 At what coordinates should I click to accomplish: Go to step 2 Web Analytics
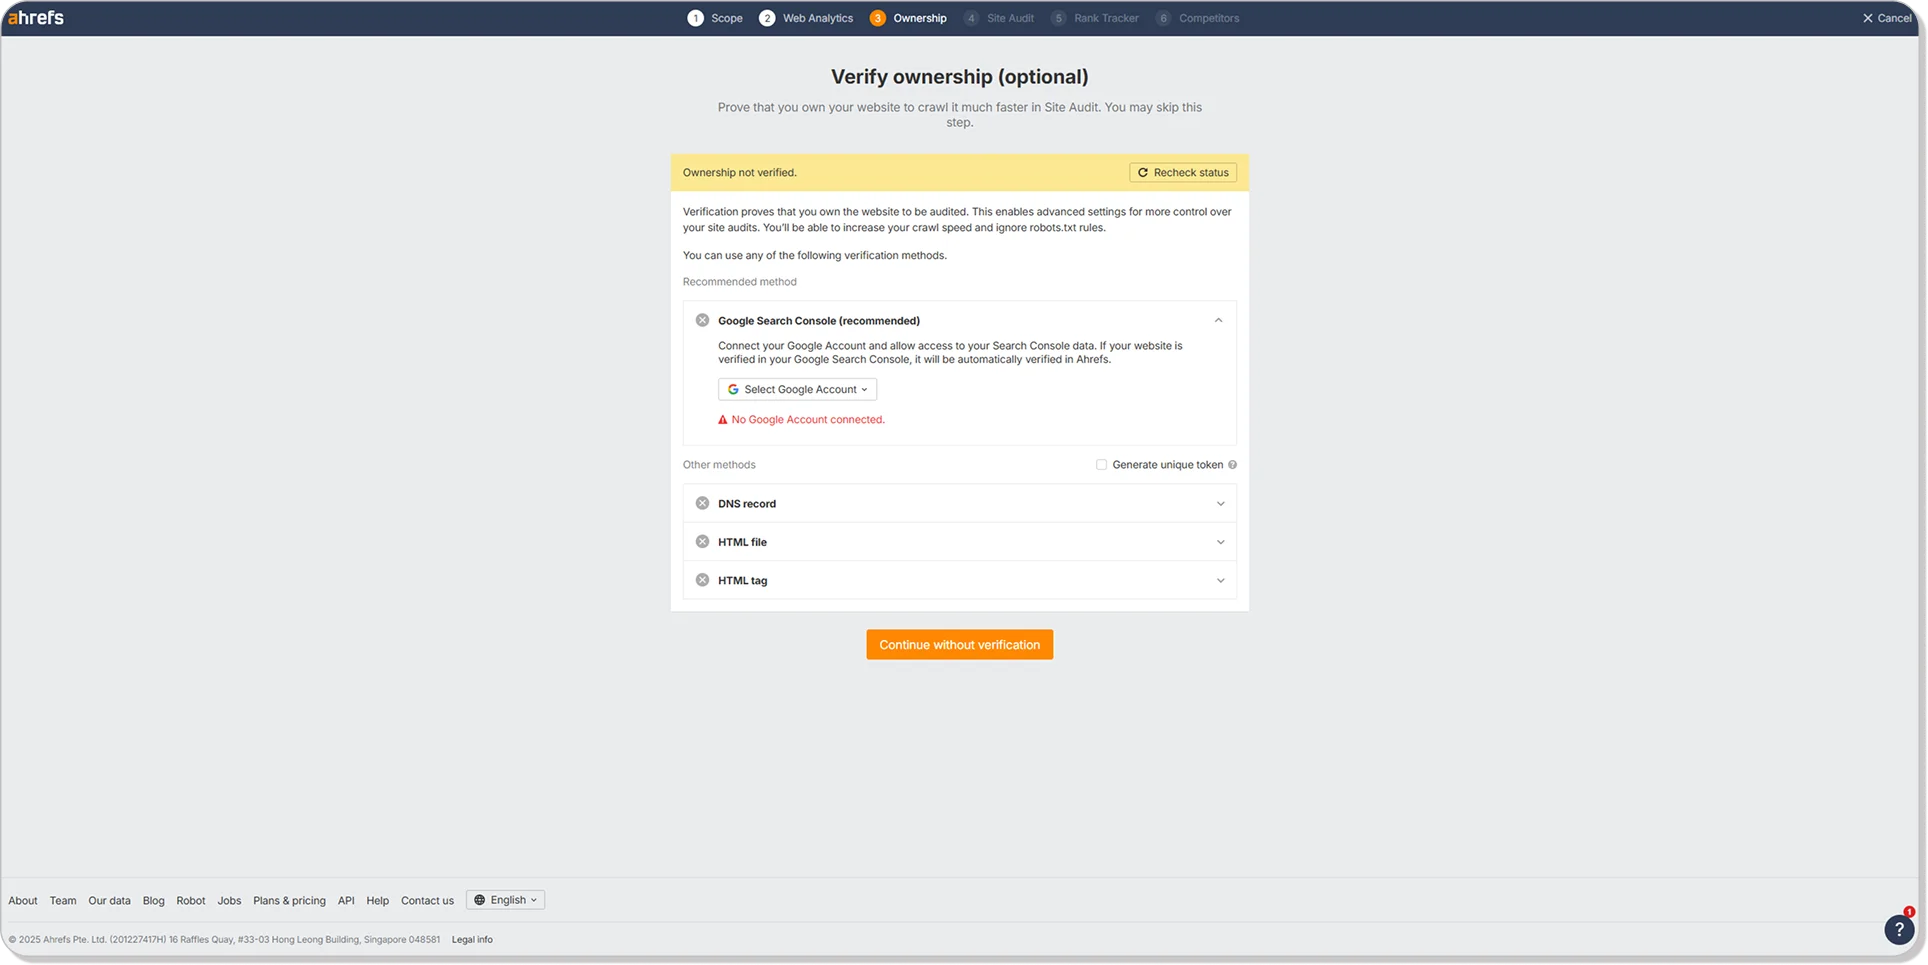[806, 18]
